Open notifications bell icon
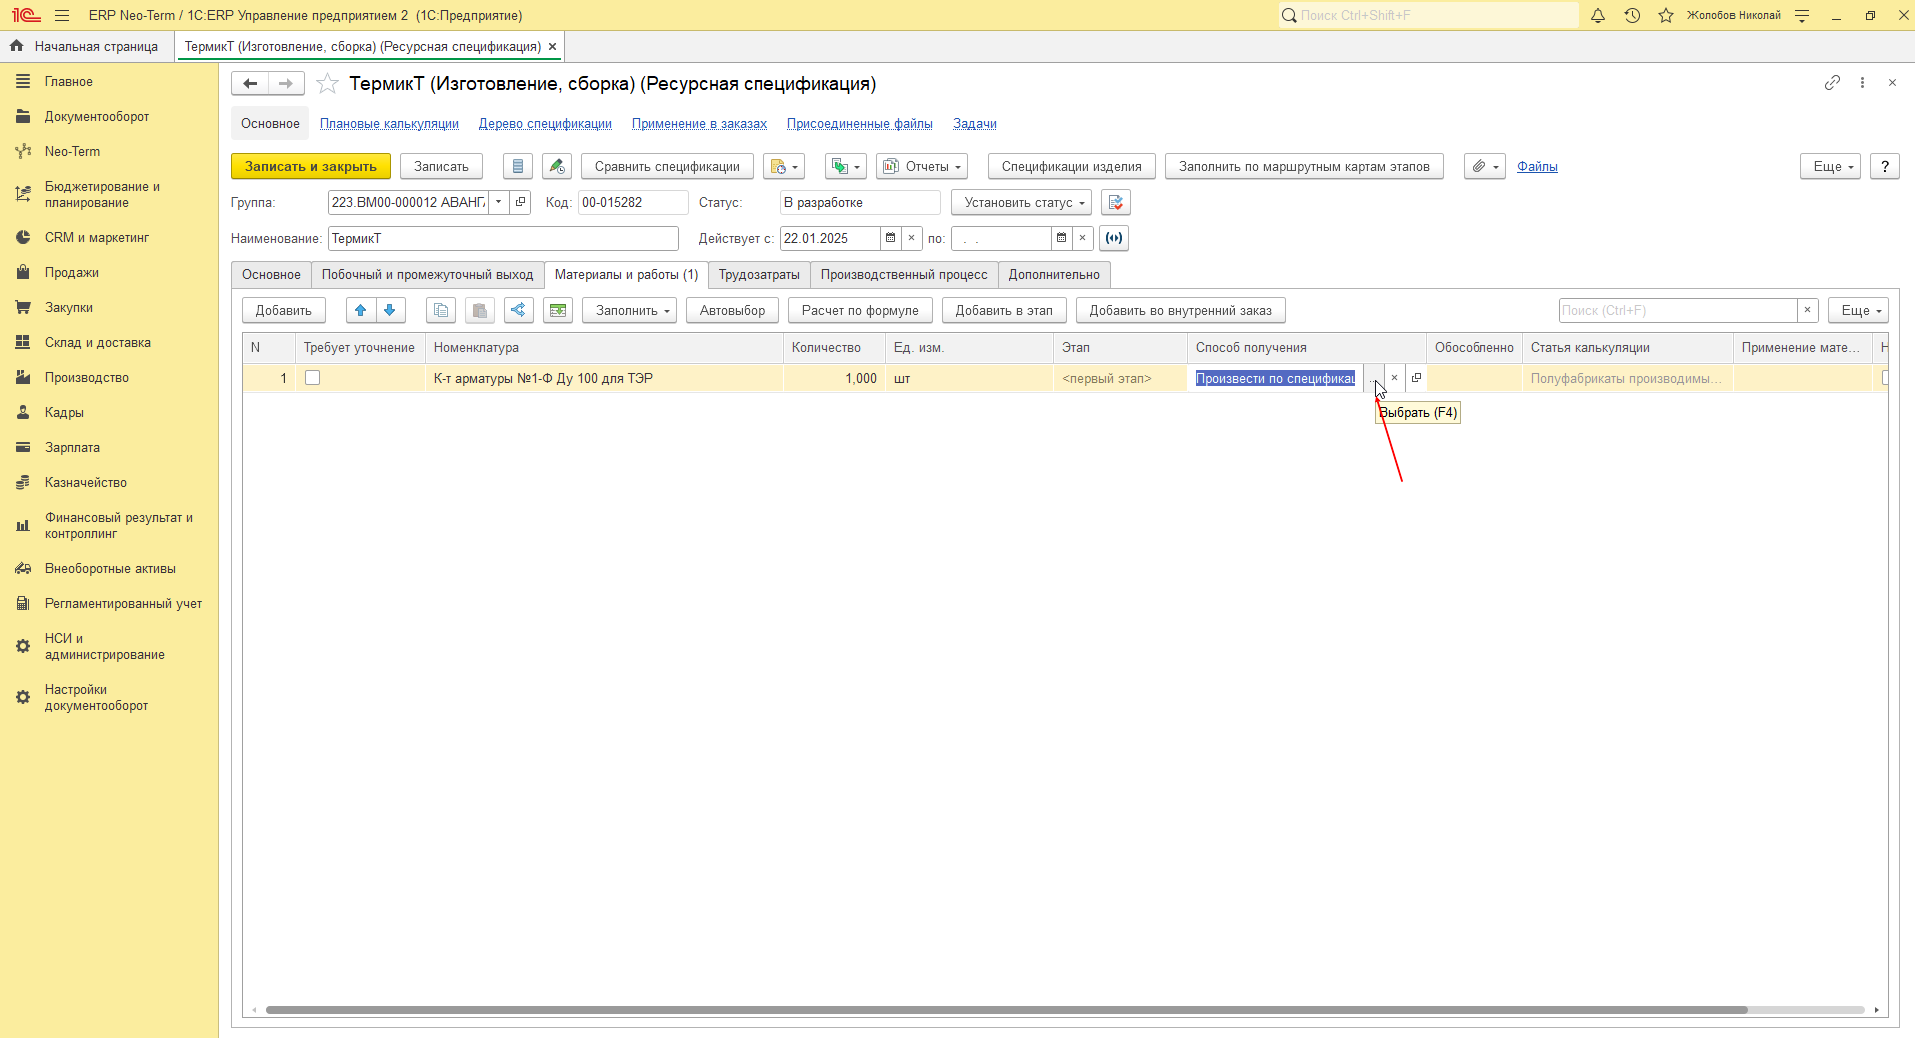Image resolution: width=1915 pixels, height=1038 pixels. click(x=1598, y=15)
